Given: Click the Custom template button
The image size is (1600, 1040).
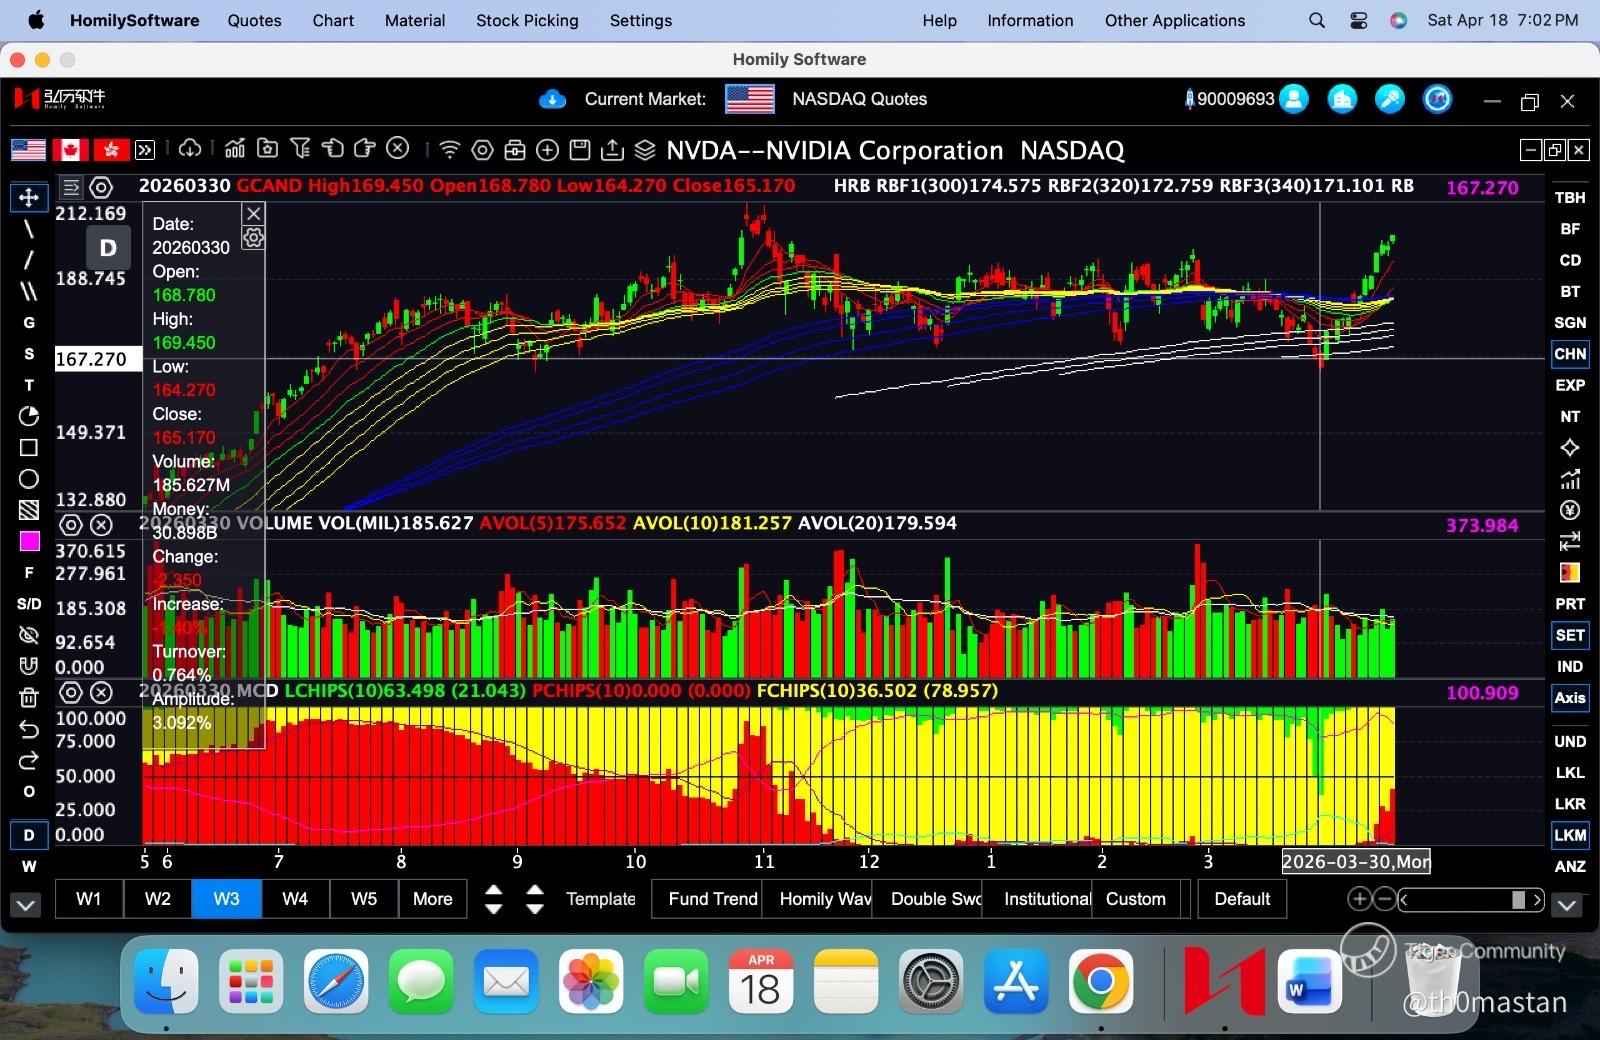Looking at the screenshot, I should coord(1137,899).
